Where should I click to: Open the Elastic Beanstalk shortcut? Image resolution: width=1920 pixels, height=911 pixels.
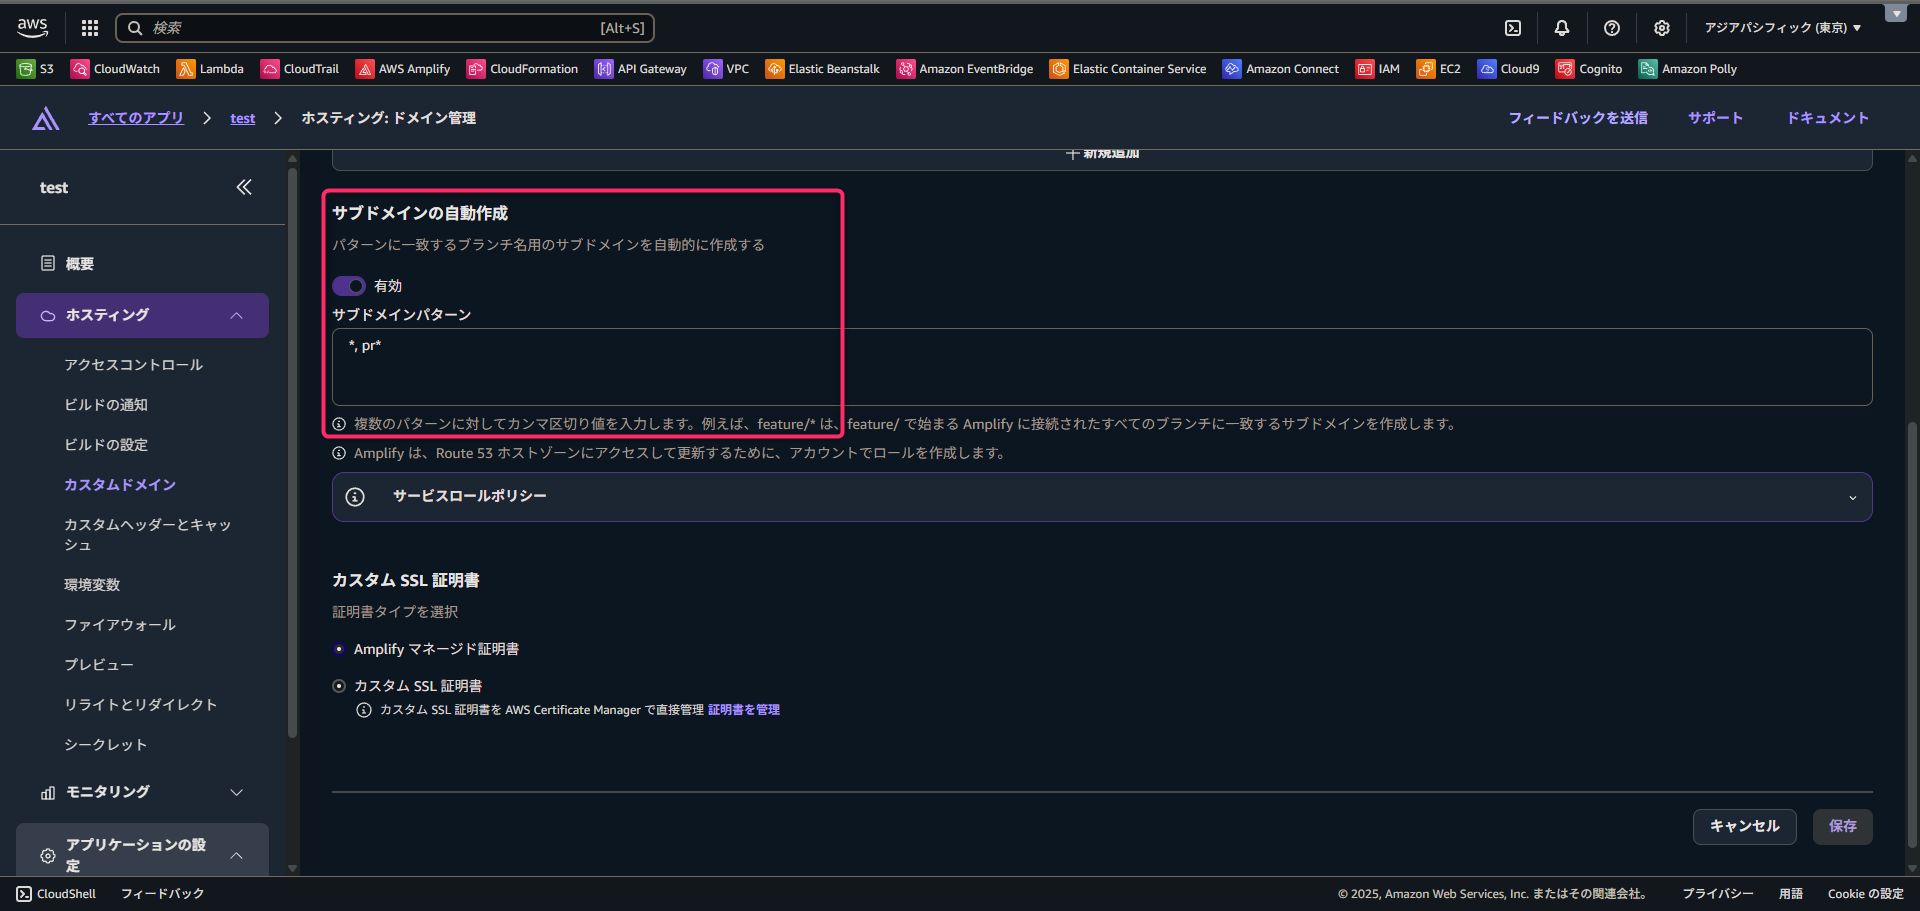[823, 69]
